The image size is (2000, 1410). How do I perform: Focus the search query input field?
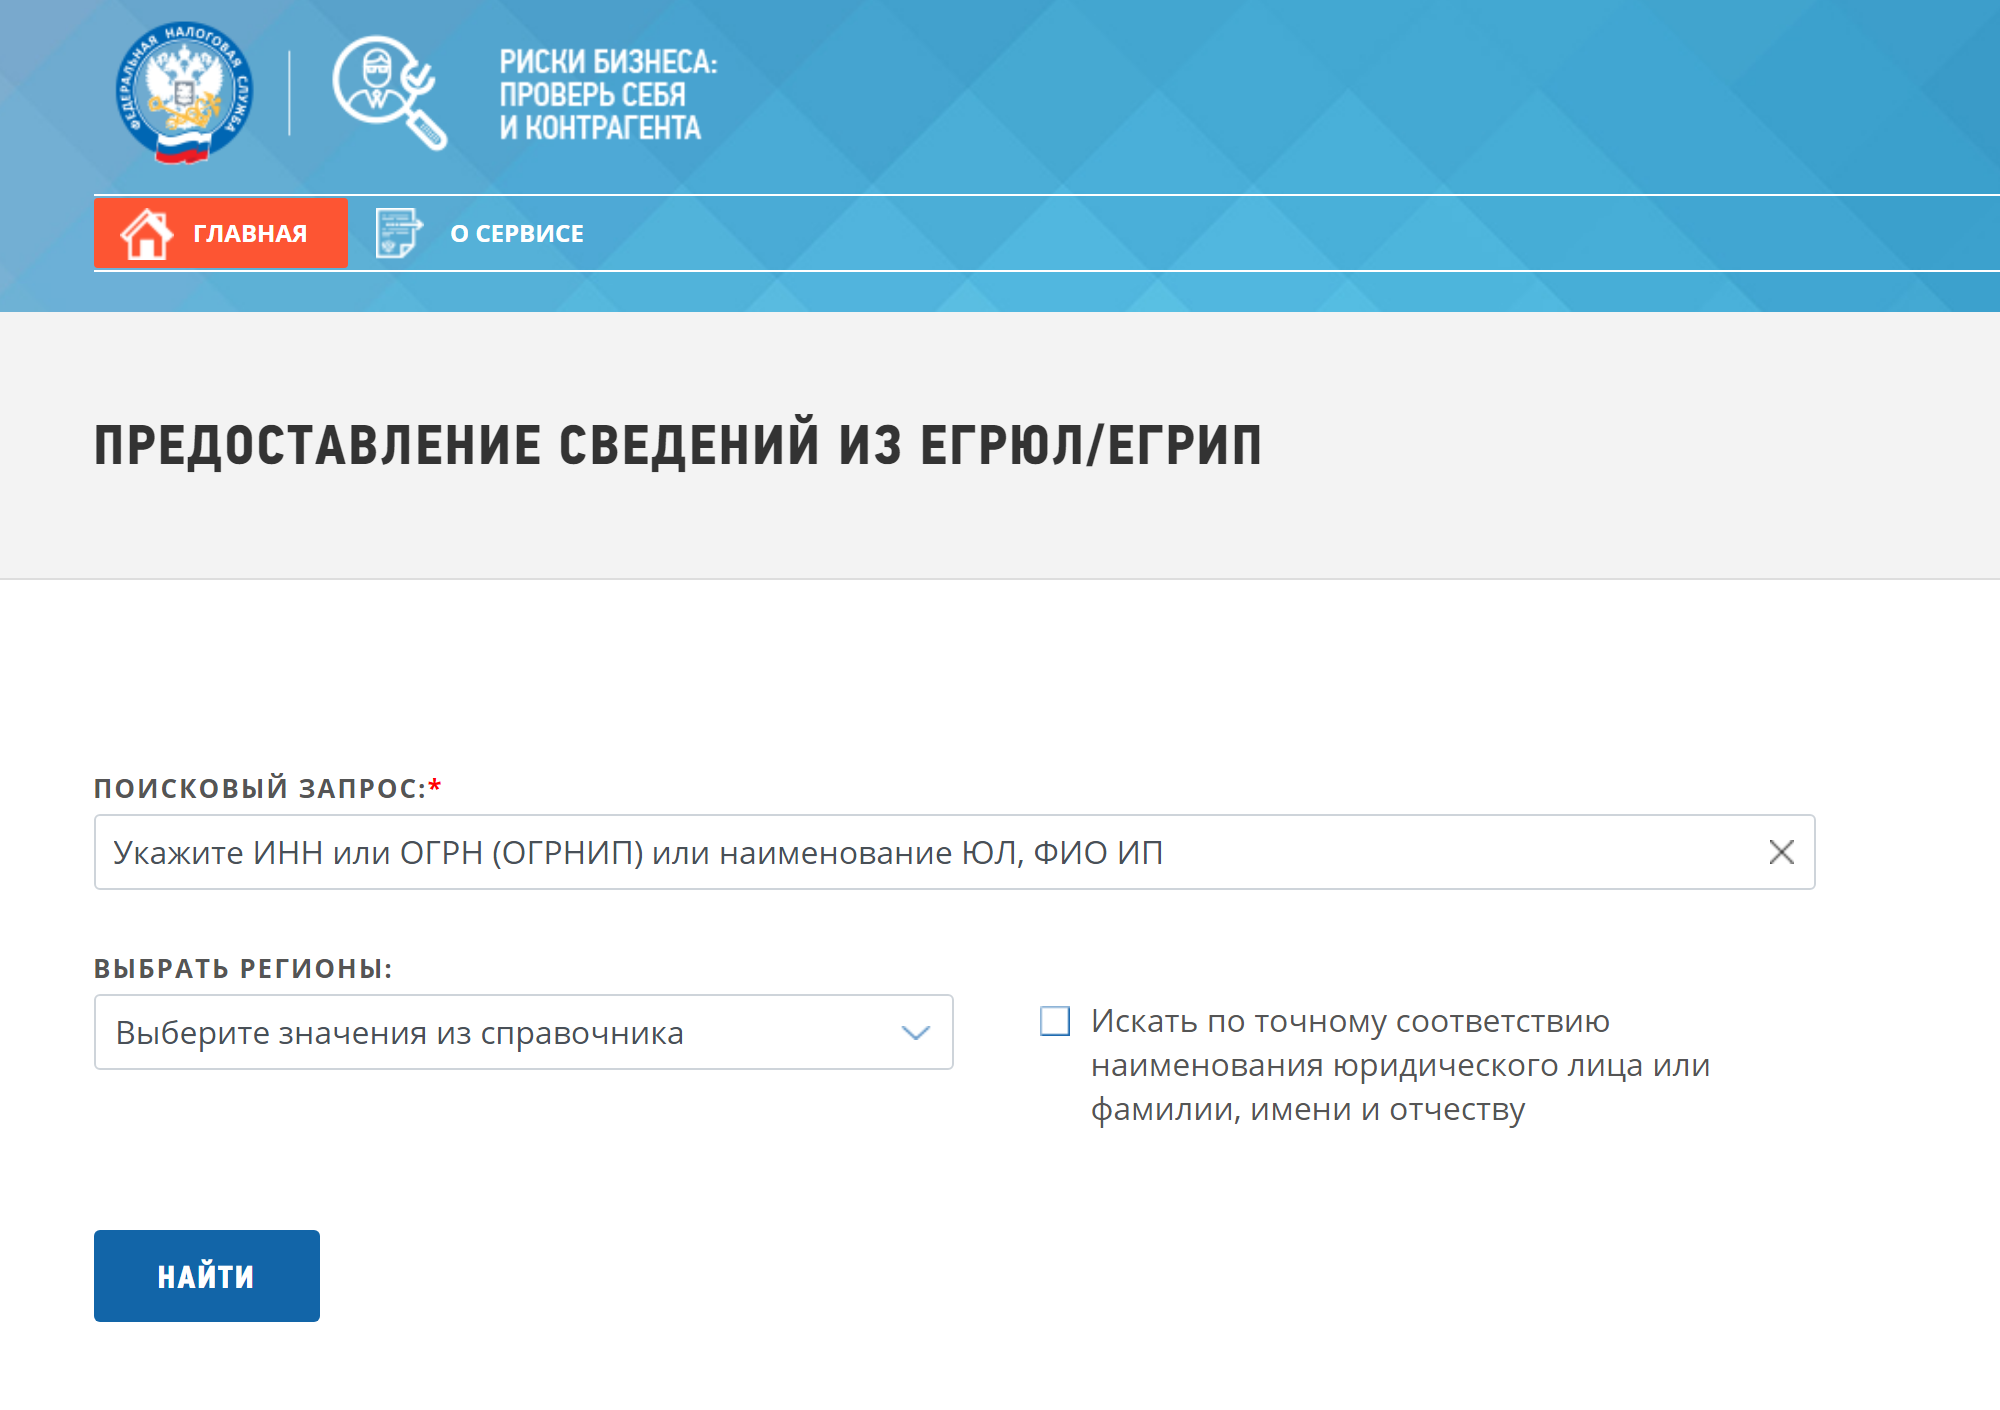click(954, 852)
